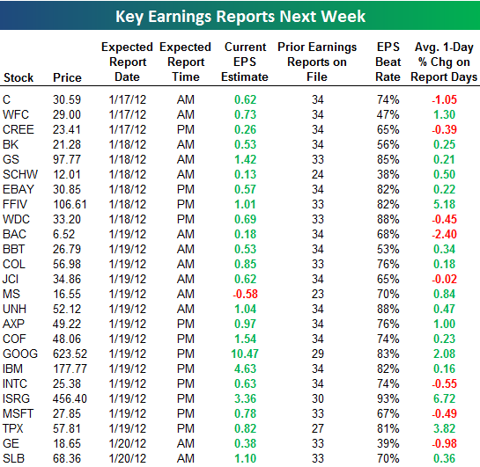
Task: Select the UNH ticker cell
Action: point(14,309)
